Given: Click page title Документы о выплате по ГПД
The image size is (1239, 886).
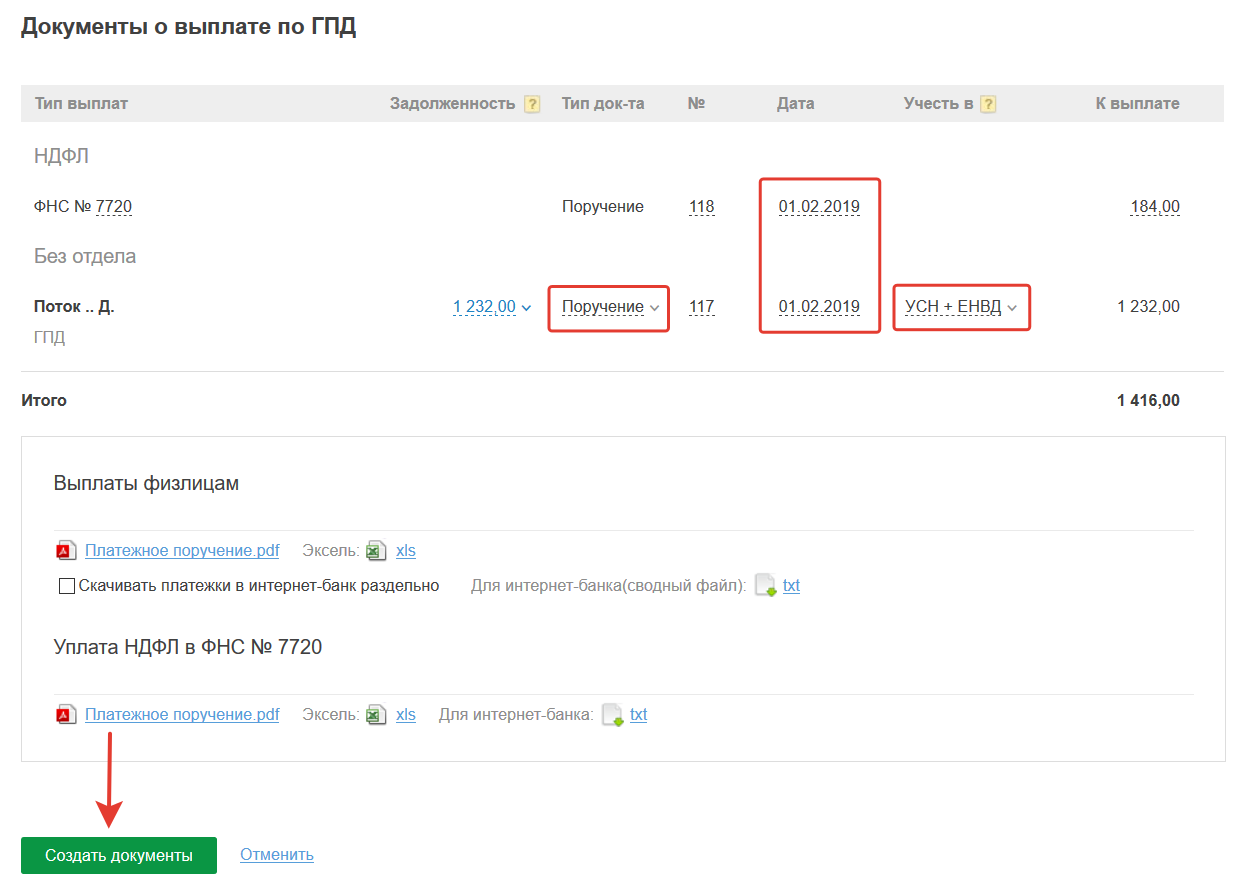Looking at the screenshot, I should (189, 27).
